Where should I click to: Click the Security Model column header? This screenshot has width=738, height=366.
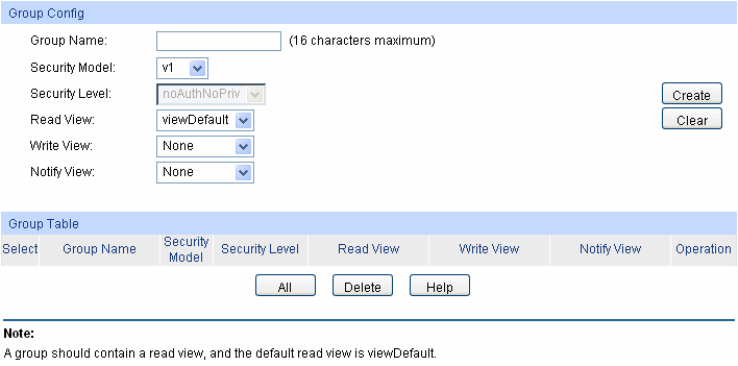click(x=186, y=249)
